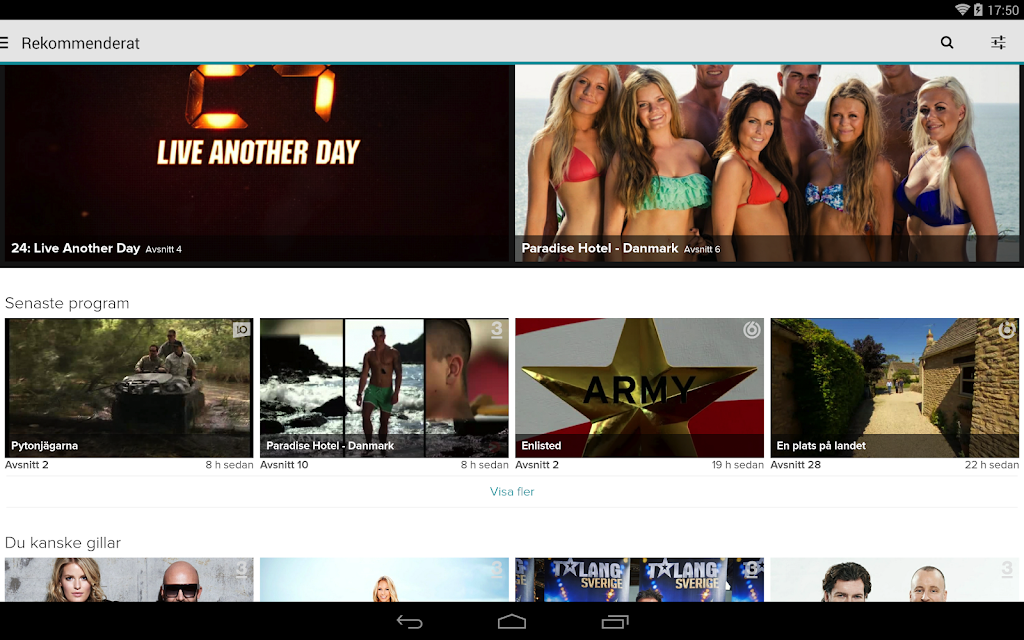Click the clock showing 17:50
Screen dimensions: 1024x640
click(1002, 10)
